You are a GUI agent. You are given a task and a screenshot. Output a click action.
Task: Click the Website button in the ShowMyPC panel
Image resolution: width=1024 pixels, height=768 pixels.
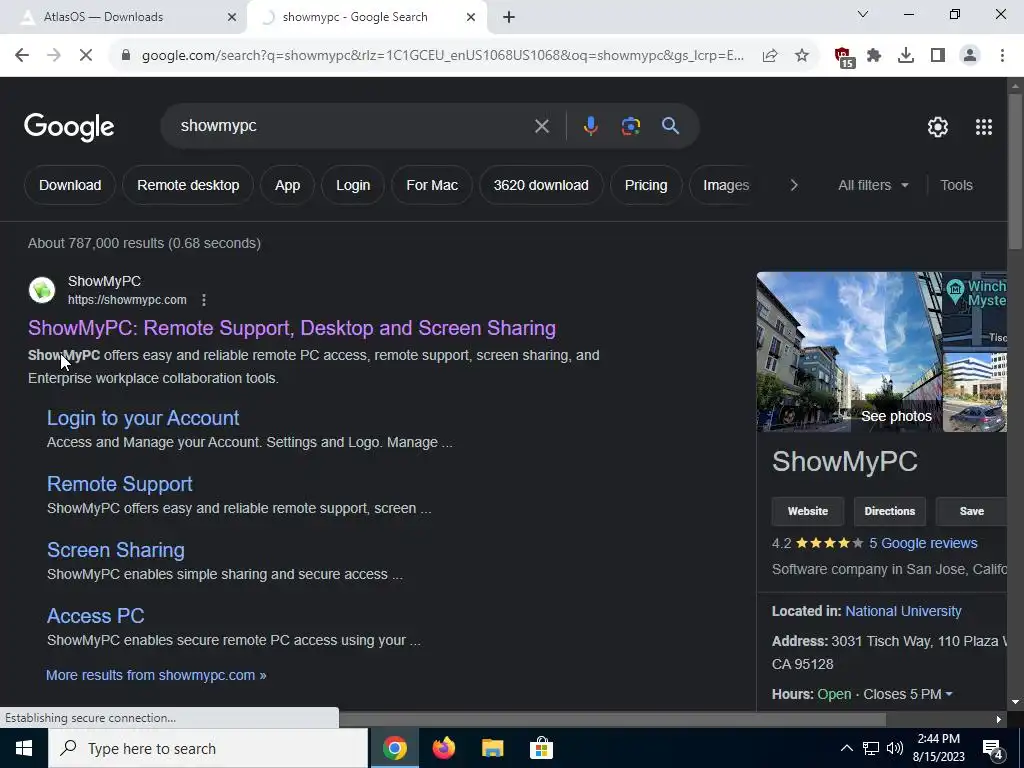pyautogui.click(x=808, y=511)
